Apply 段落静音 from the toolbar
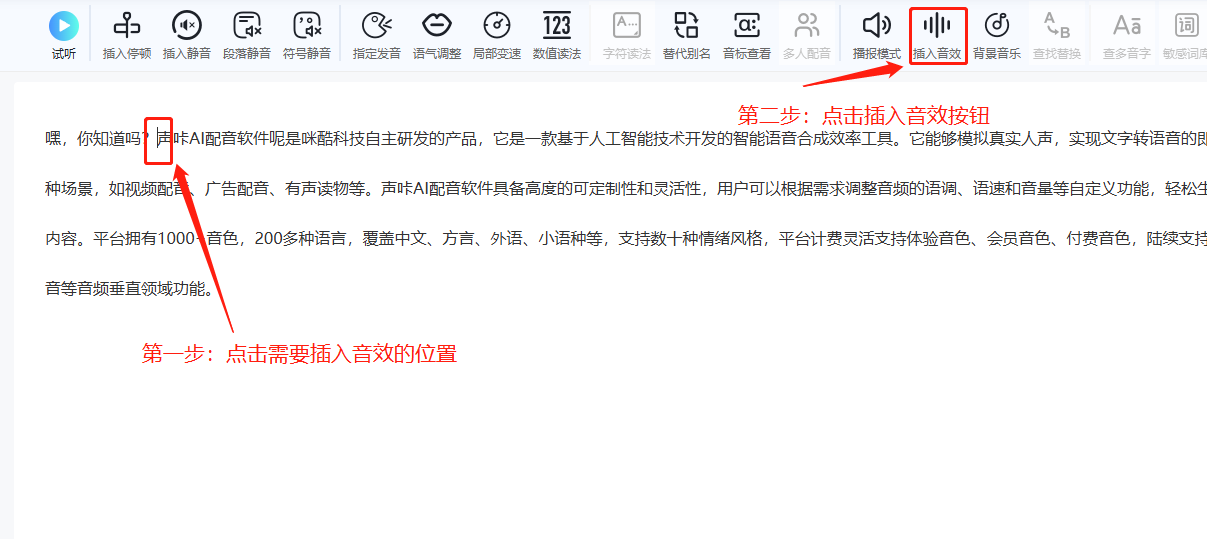The width and height of the screenshot is (1207, 539). pos(247,35)
